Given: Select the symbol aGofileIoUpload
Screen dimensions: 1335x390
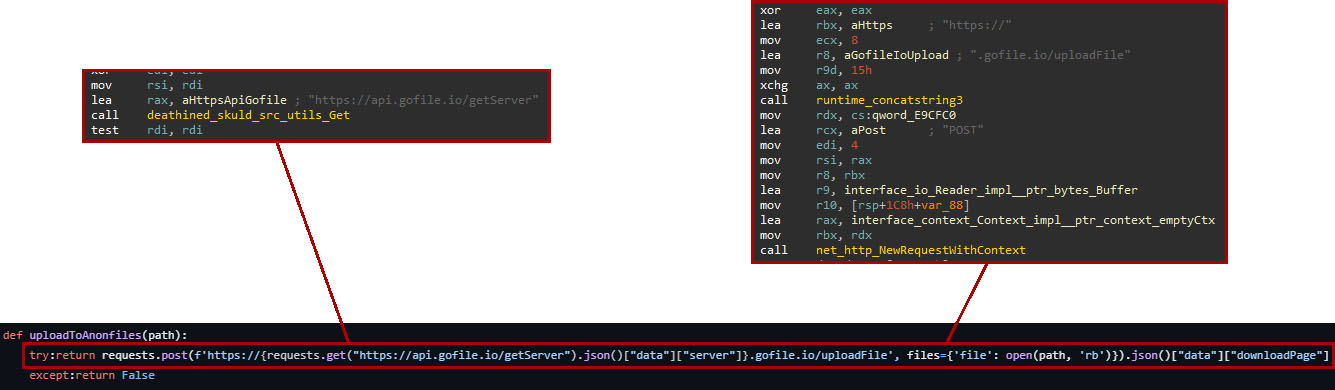Looking at the screenshot, I should [897, 55].
